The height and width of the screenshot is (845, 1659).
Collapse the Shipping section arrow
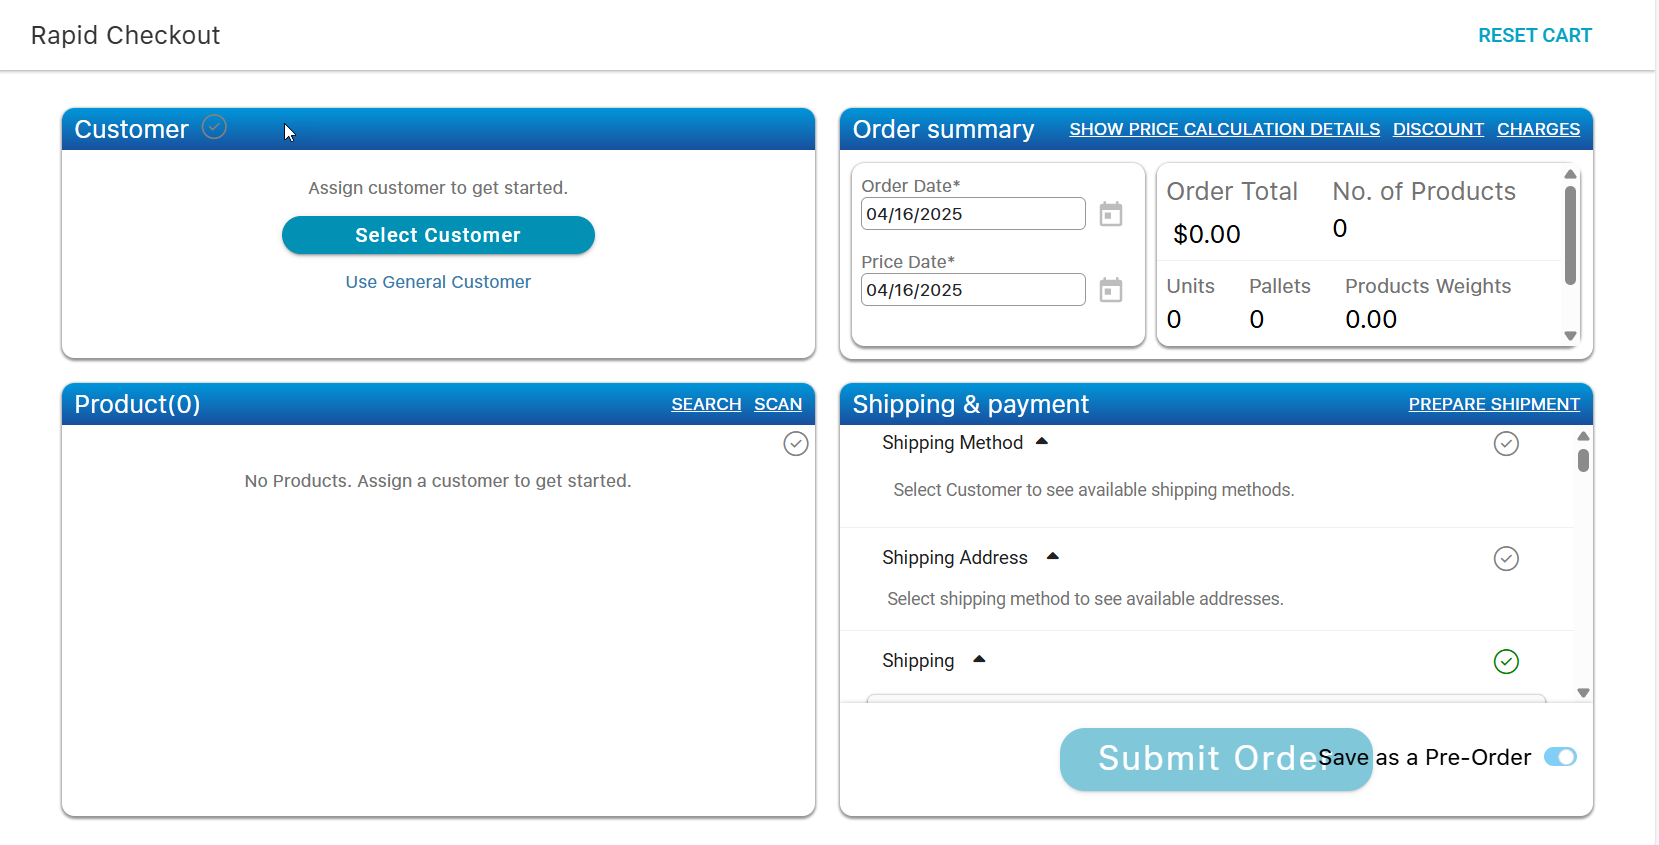[x=979, y=659]
